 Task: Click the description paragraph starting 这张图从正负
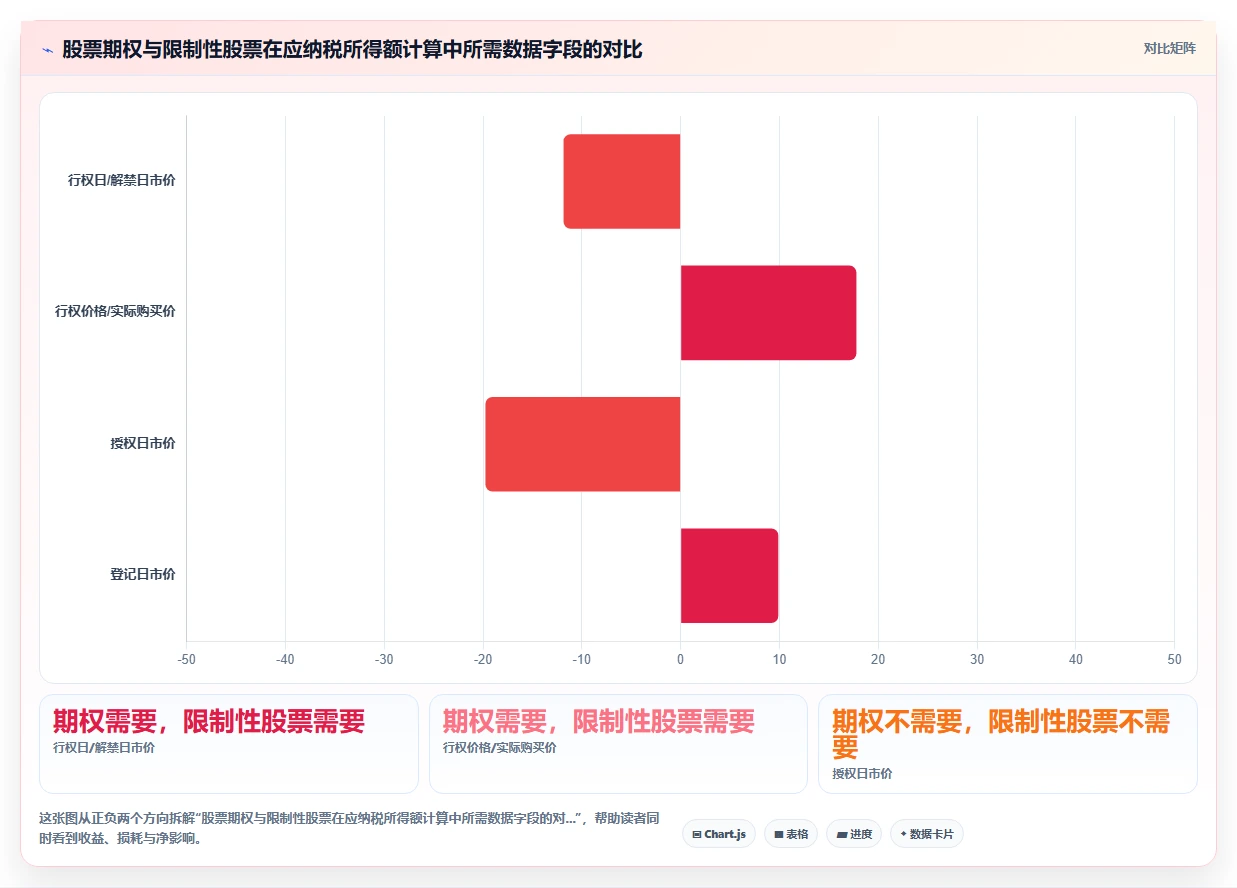pyautogui.click(x=349, y=828)
